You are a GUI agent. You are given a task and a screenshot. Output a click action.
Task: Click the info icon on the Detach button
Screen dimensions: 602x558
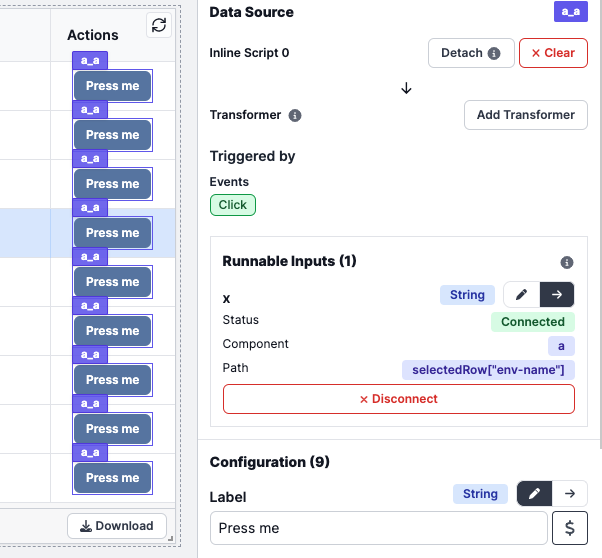(x=494, y=53)
